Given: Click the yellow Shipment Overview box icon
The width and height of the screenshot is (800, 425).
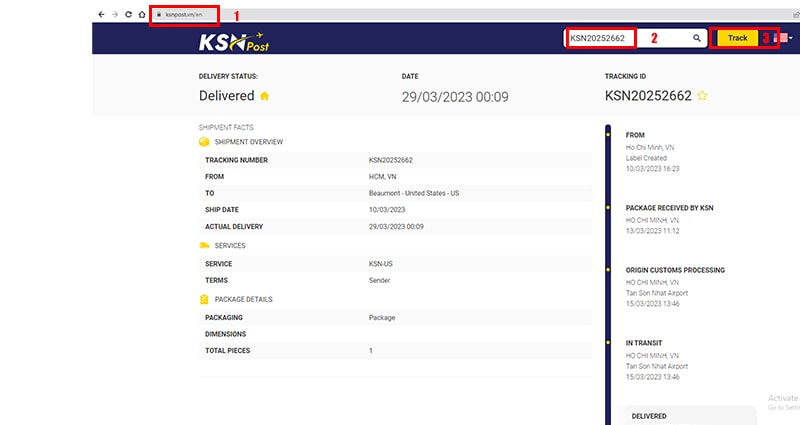Looking at the screenshot, I should point(204,142).
